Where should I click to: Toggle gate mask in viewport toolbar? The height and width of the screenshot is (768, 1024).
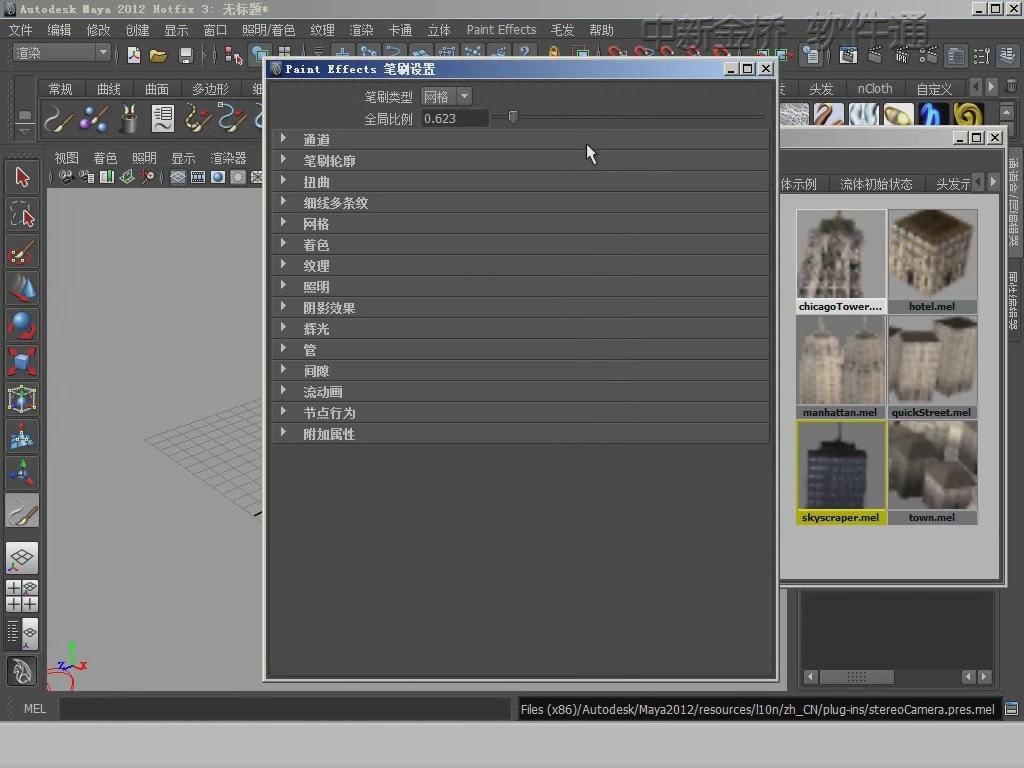click(238, 177)
